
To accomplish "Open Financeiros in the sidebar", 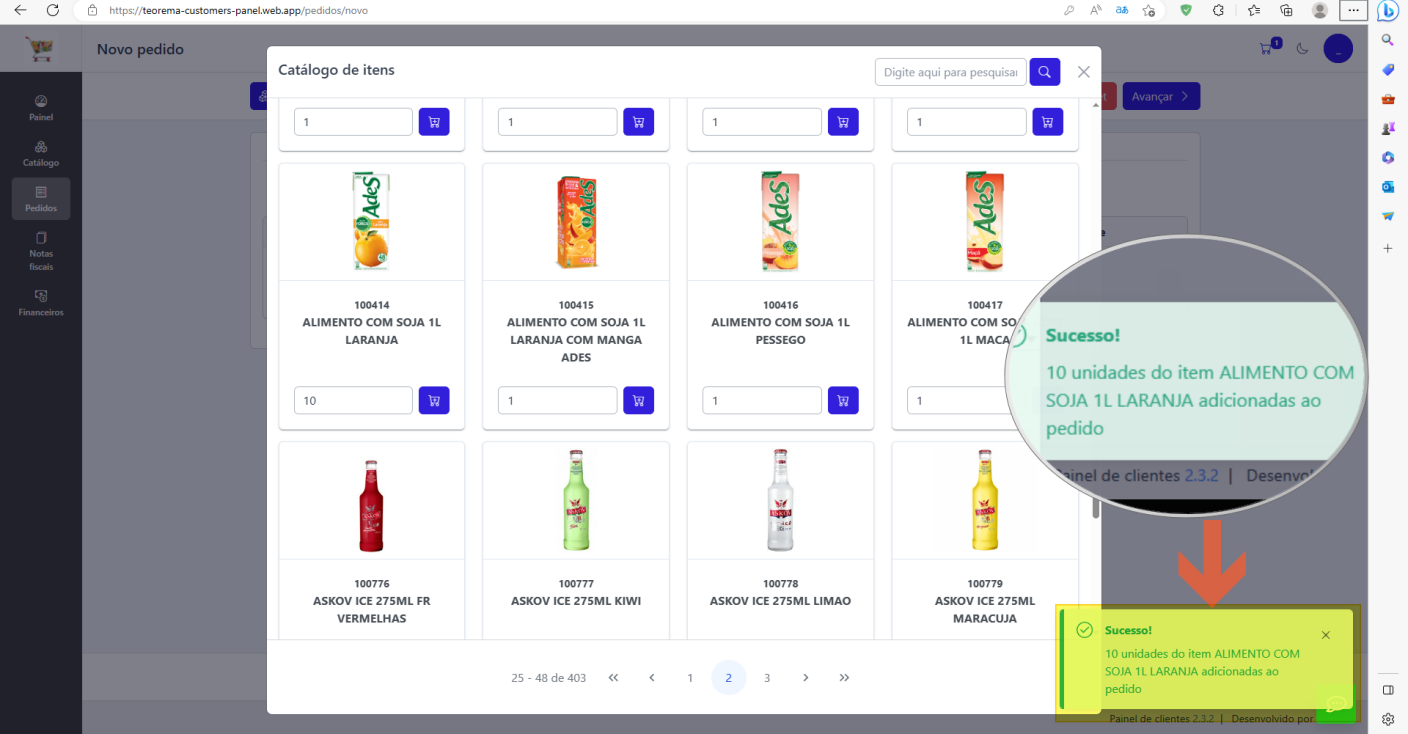I will coord(41,303).
